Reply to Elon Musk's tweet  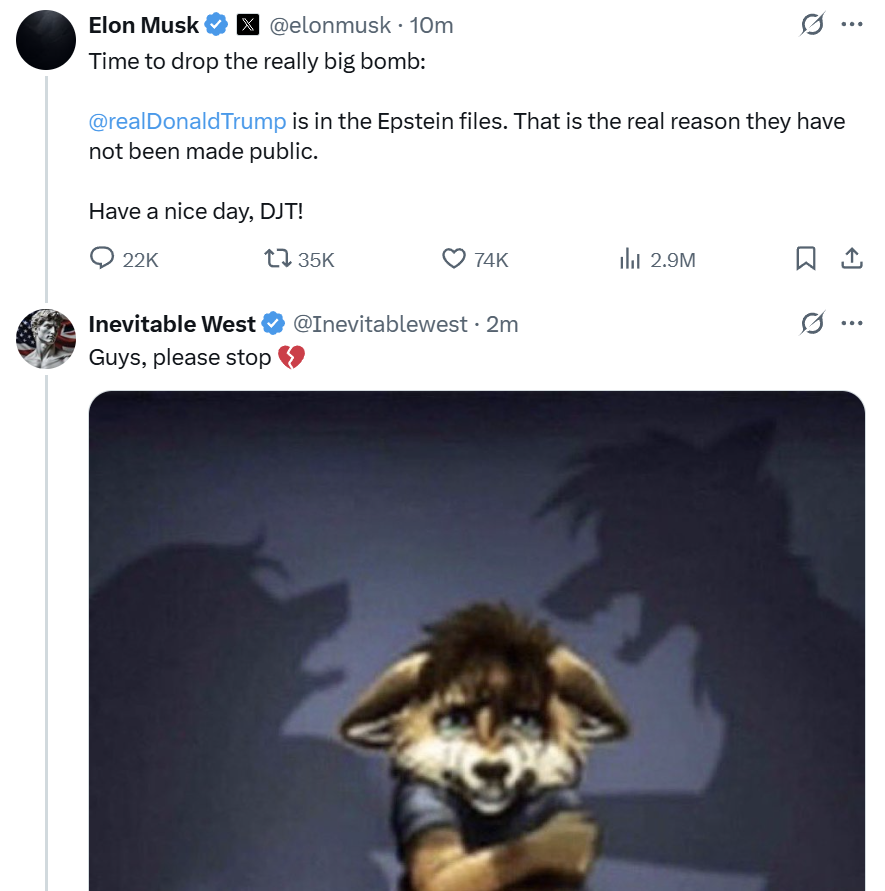(x=102, y=258)
